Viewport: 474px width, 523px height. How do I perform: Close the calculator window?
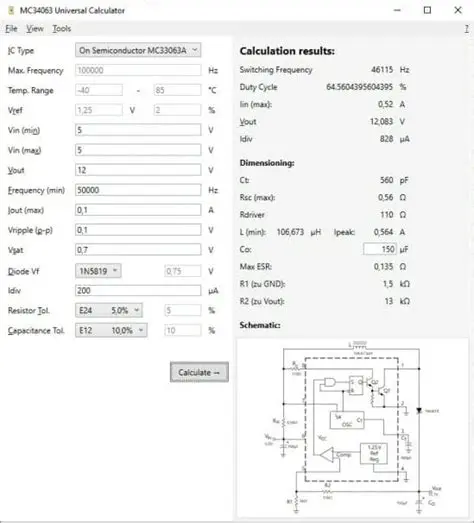click(458, 10)
